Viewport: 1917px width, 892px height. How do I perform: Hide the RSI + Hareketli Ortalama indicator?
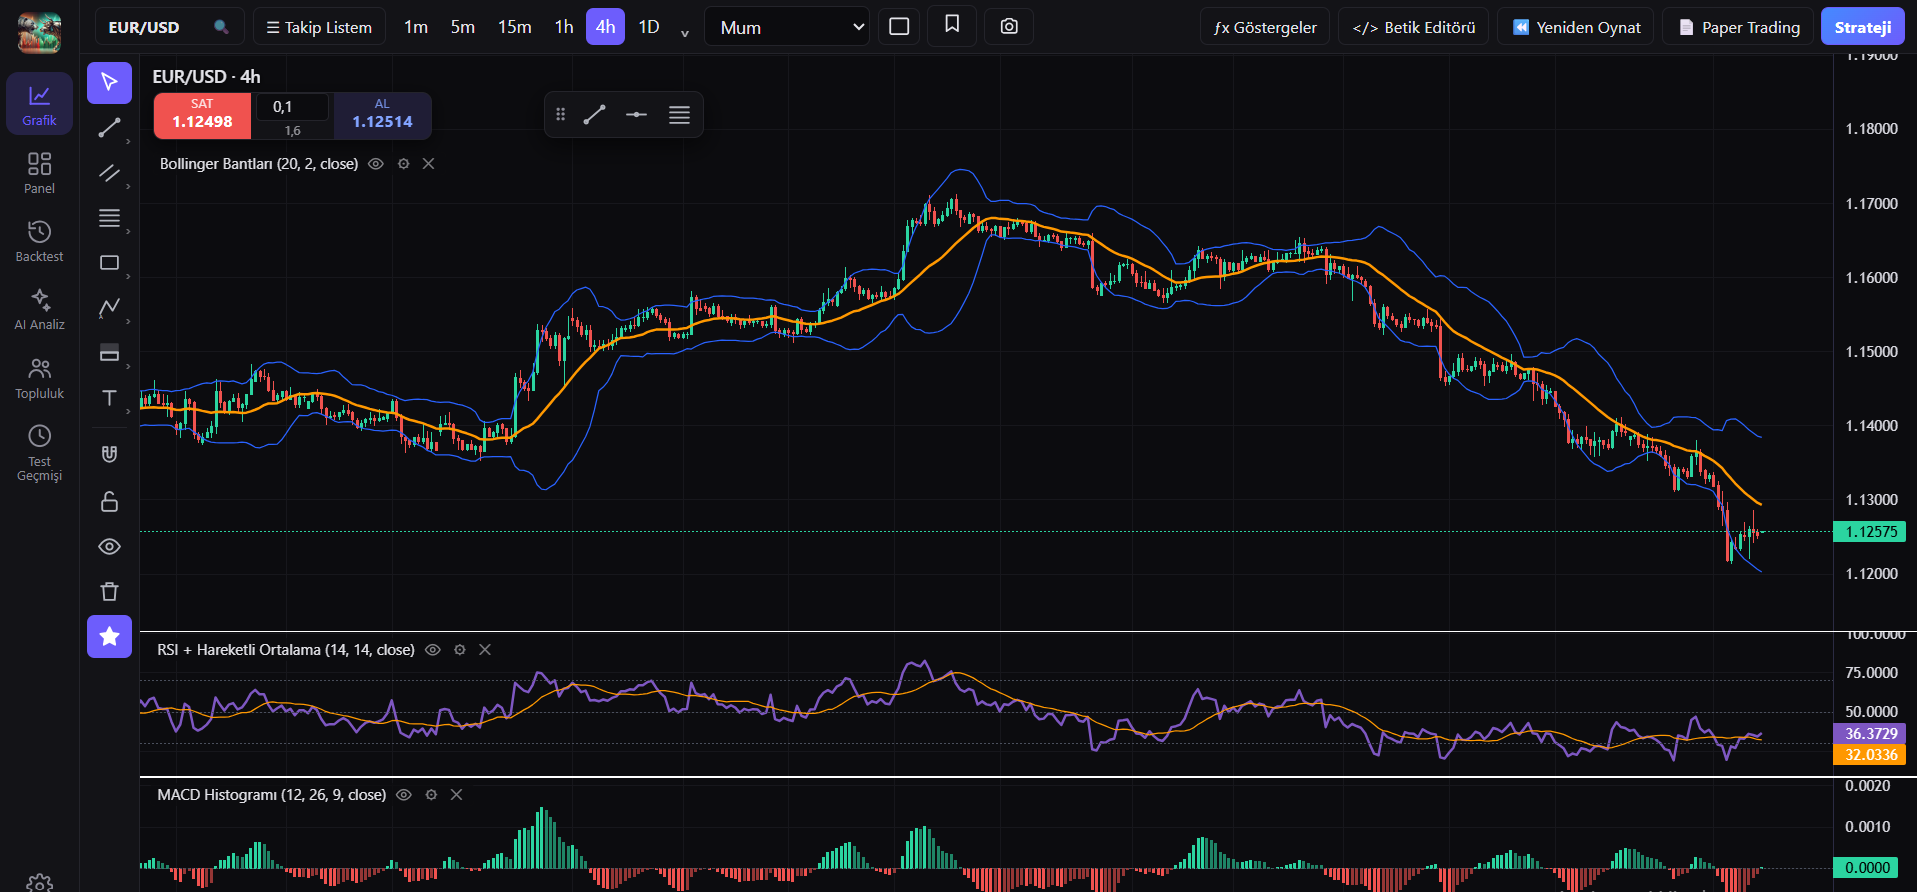(x=433, y=650)
